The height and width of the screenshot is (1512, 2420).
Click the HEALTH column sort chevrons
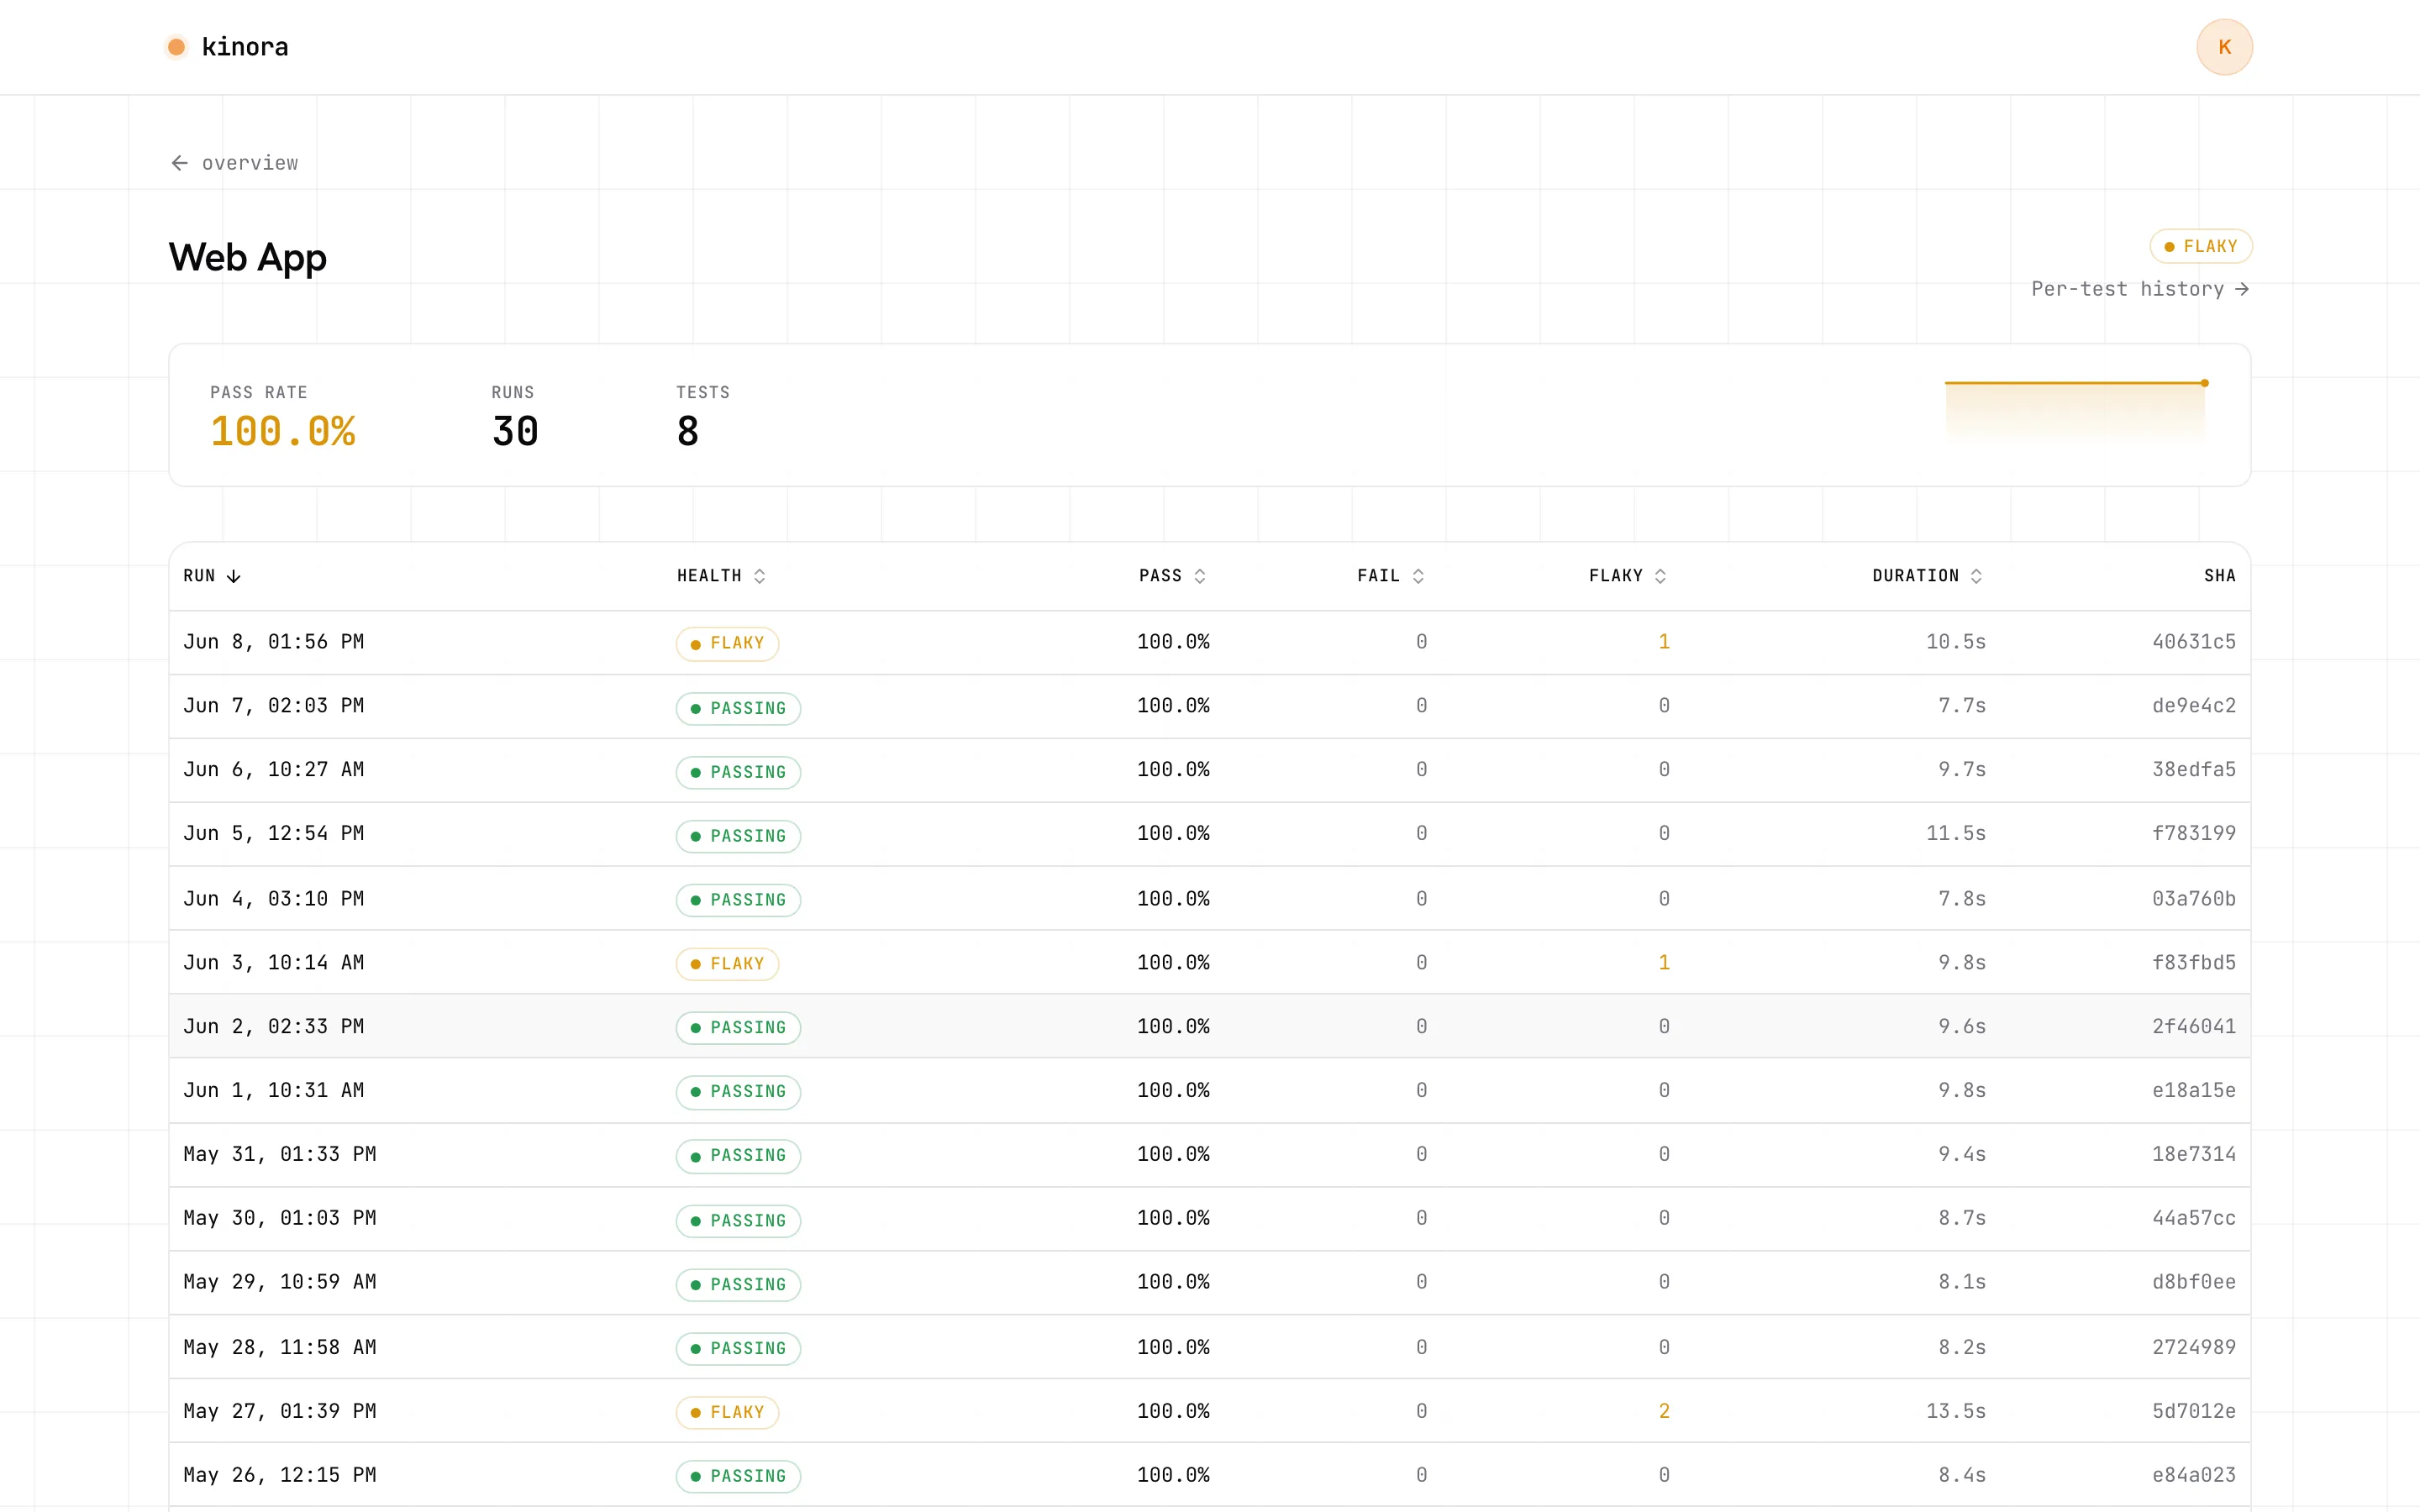click(760, 576)
